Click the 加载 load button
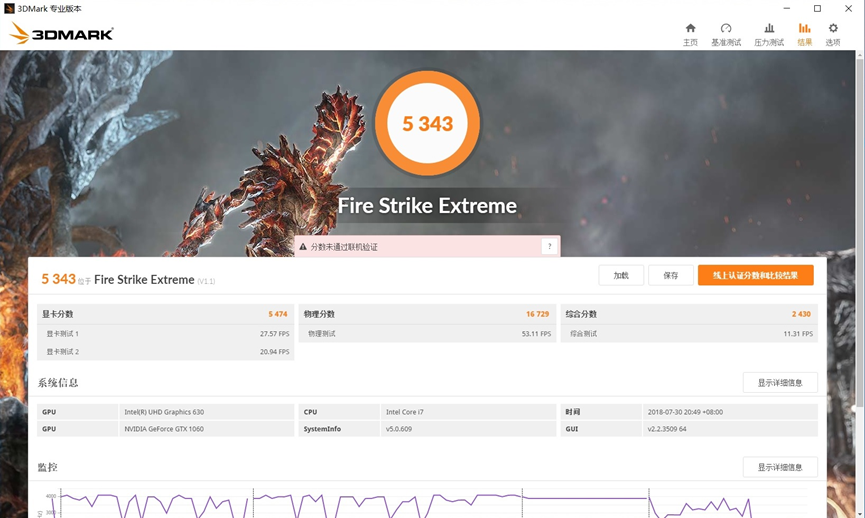 tap(621, 275)
